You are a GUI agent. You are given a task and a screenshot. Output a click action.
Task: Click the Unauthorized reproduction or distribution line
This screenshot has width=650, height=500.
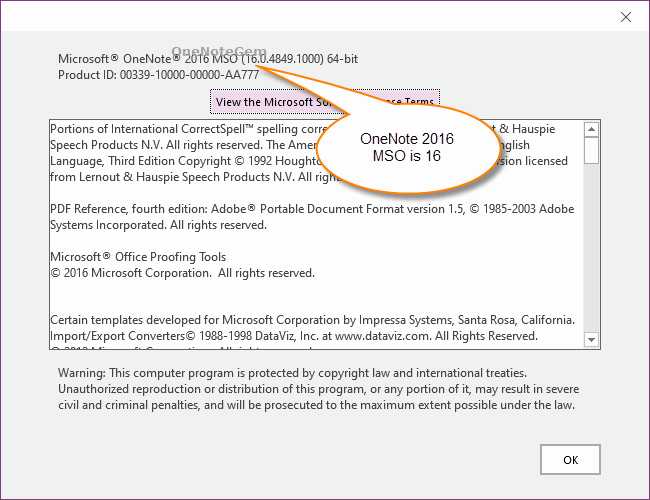318,389
